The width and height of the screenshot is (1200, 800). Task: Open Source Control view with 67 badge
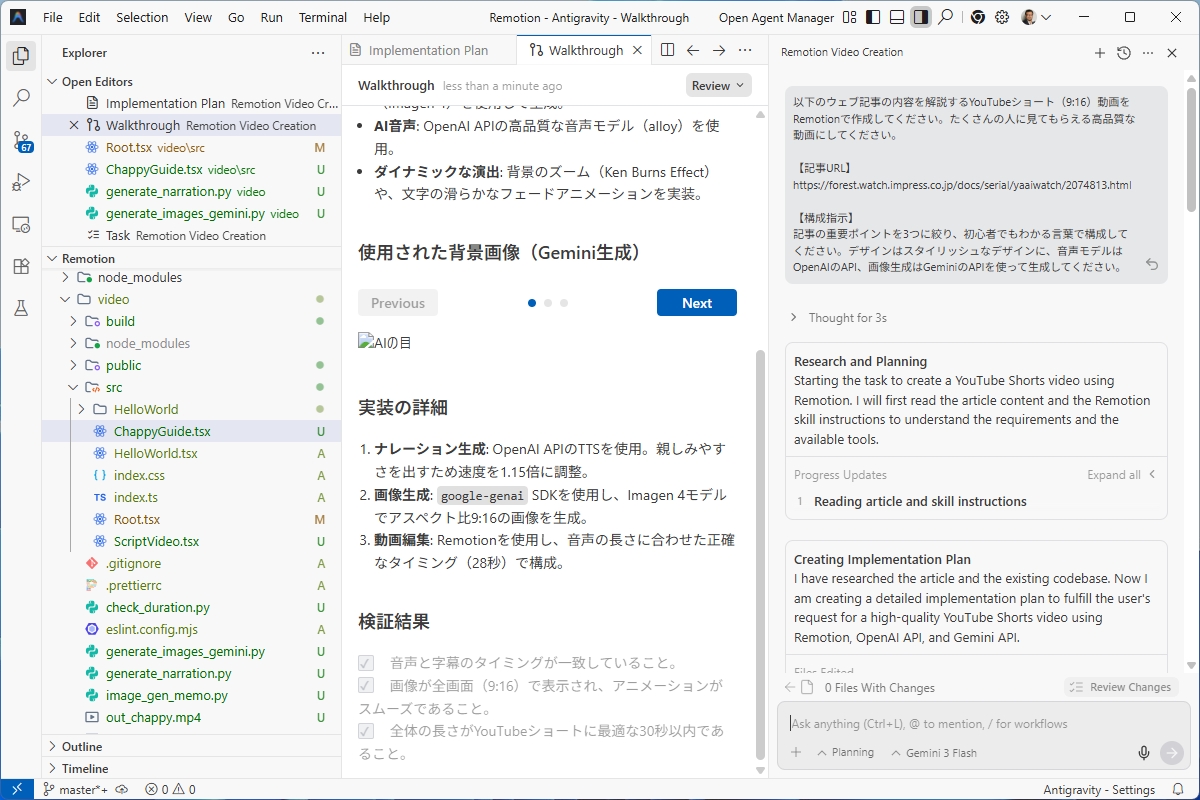(20, 140)
